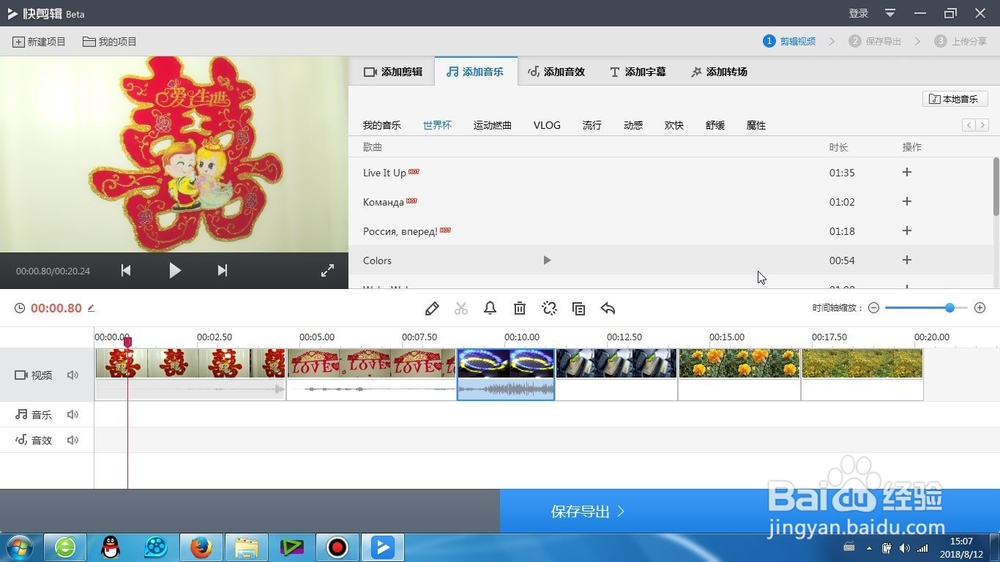Open 我的项目 my projects

click(x=110, y=41)
